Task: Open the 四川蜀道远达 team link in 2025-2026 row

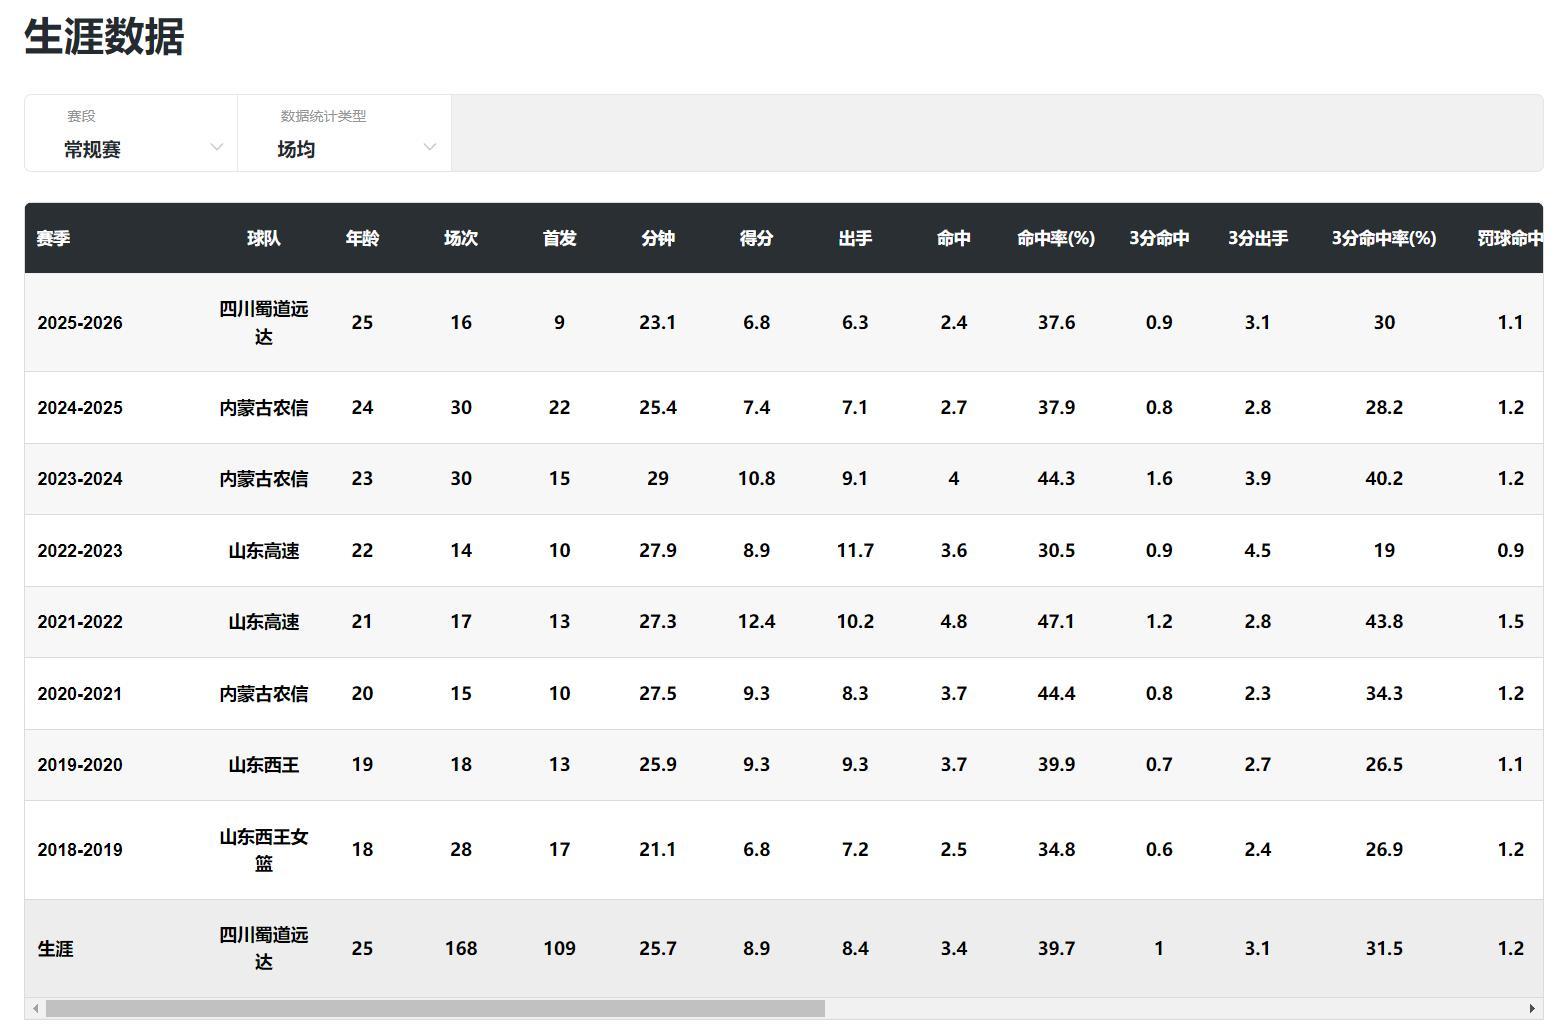Action: point(264,322)
